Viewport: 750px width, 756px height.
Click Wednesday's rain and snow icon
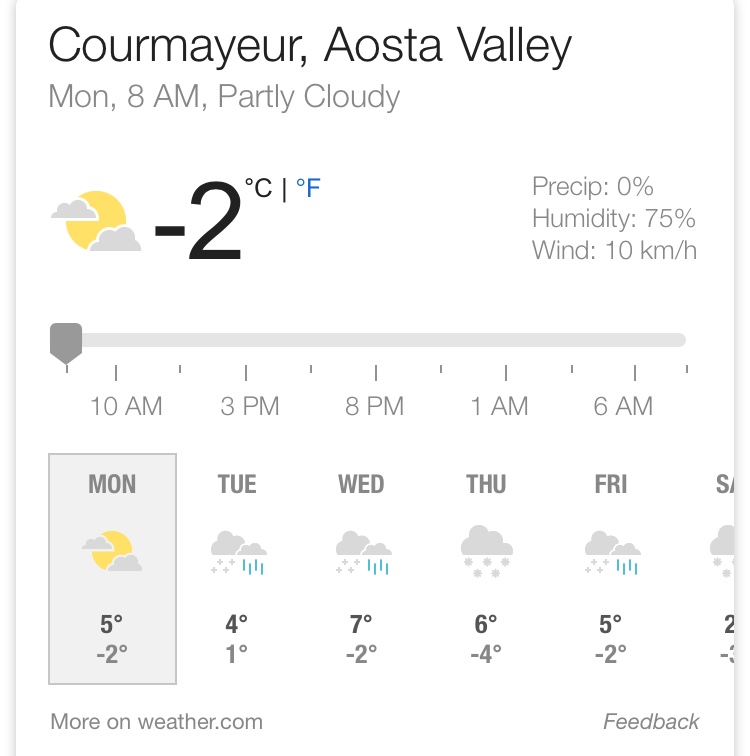click(x=362, y=553)
